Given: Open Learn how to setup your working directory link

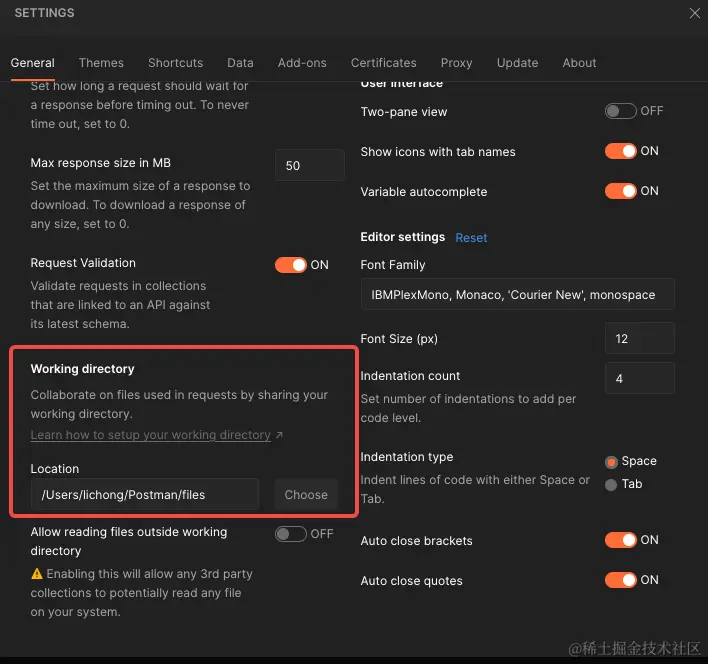Looking at the screenshot, I should (150, 435).
